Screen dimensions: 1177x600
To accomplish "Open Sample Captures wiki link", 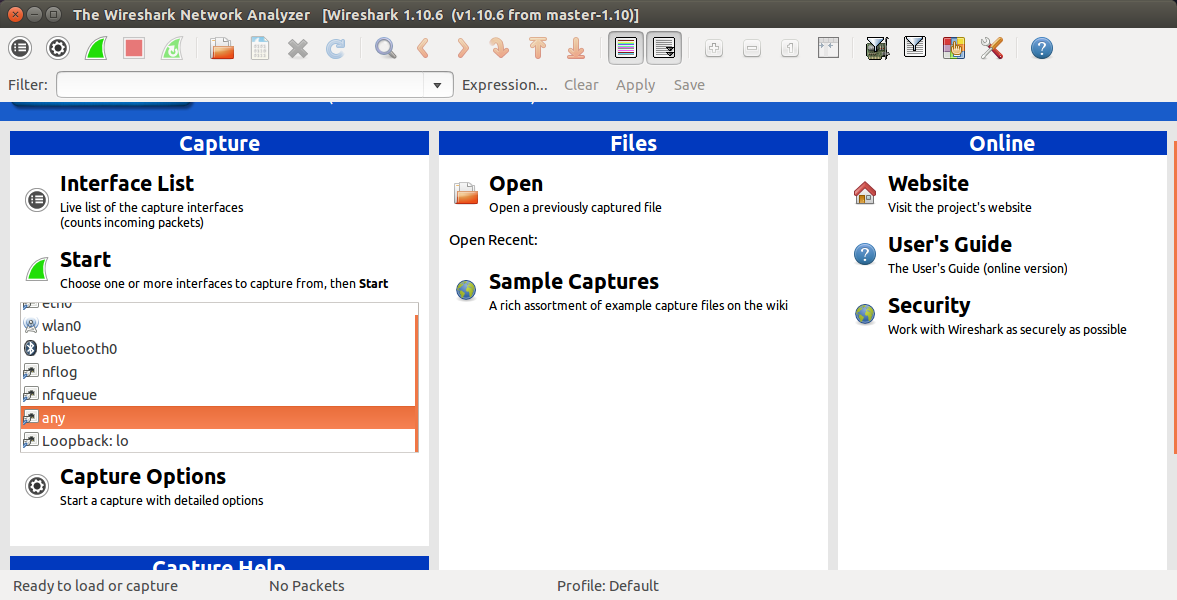I will pyautogui.click(x=573, y=282).
